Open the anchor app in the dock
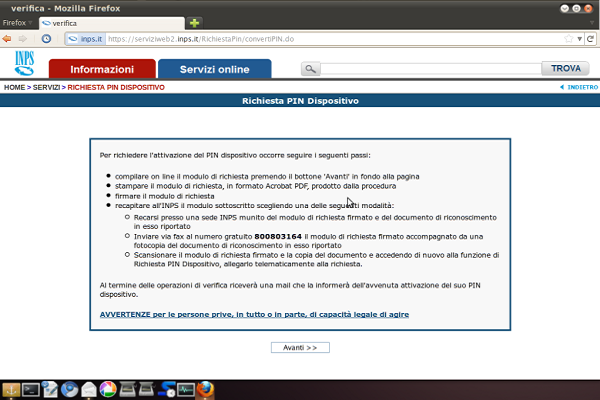Screen dimensions: 600x400 tap(11, 390)
